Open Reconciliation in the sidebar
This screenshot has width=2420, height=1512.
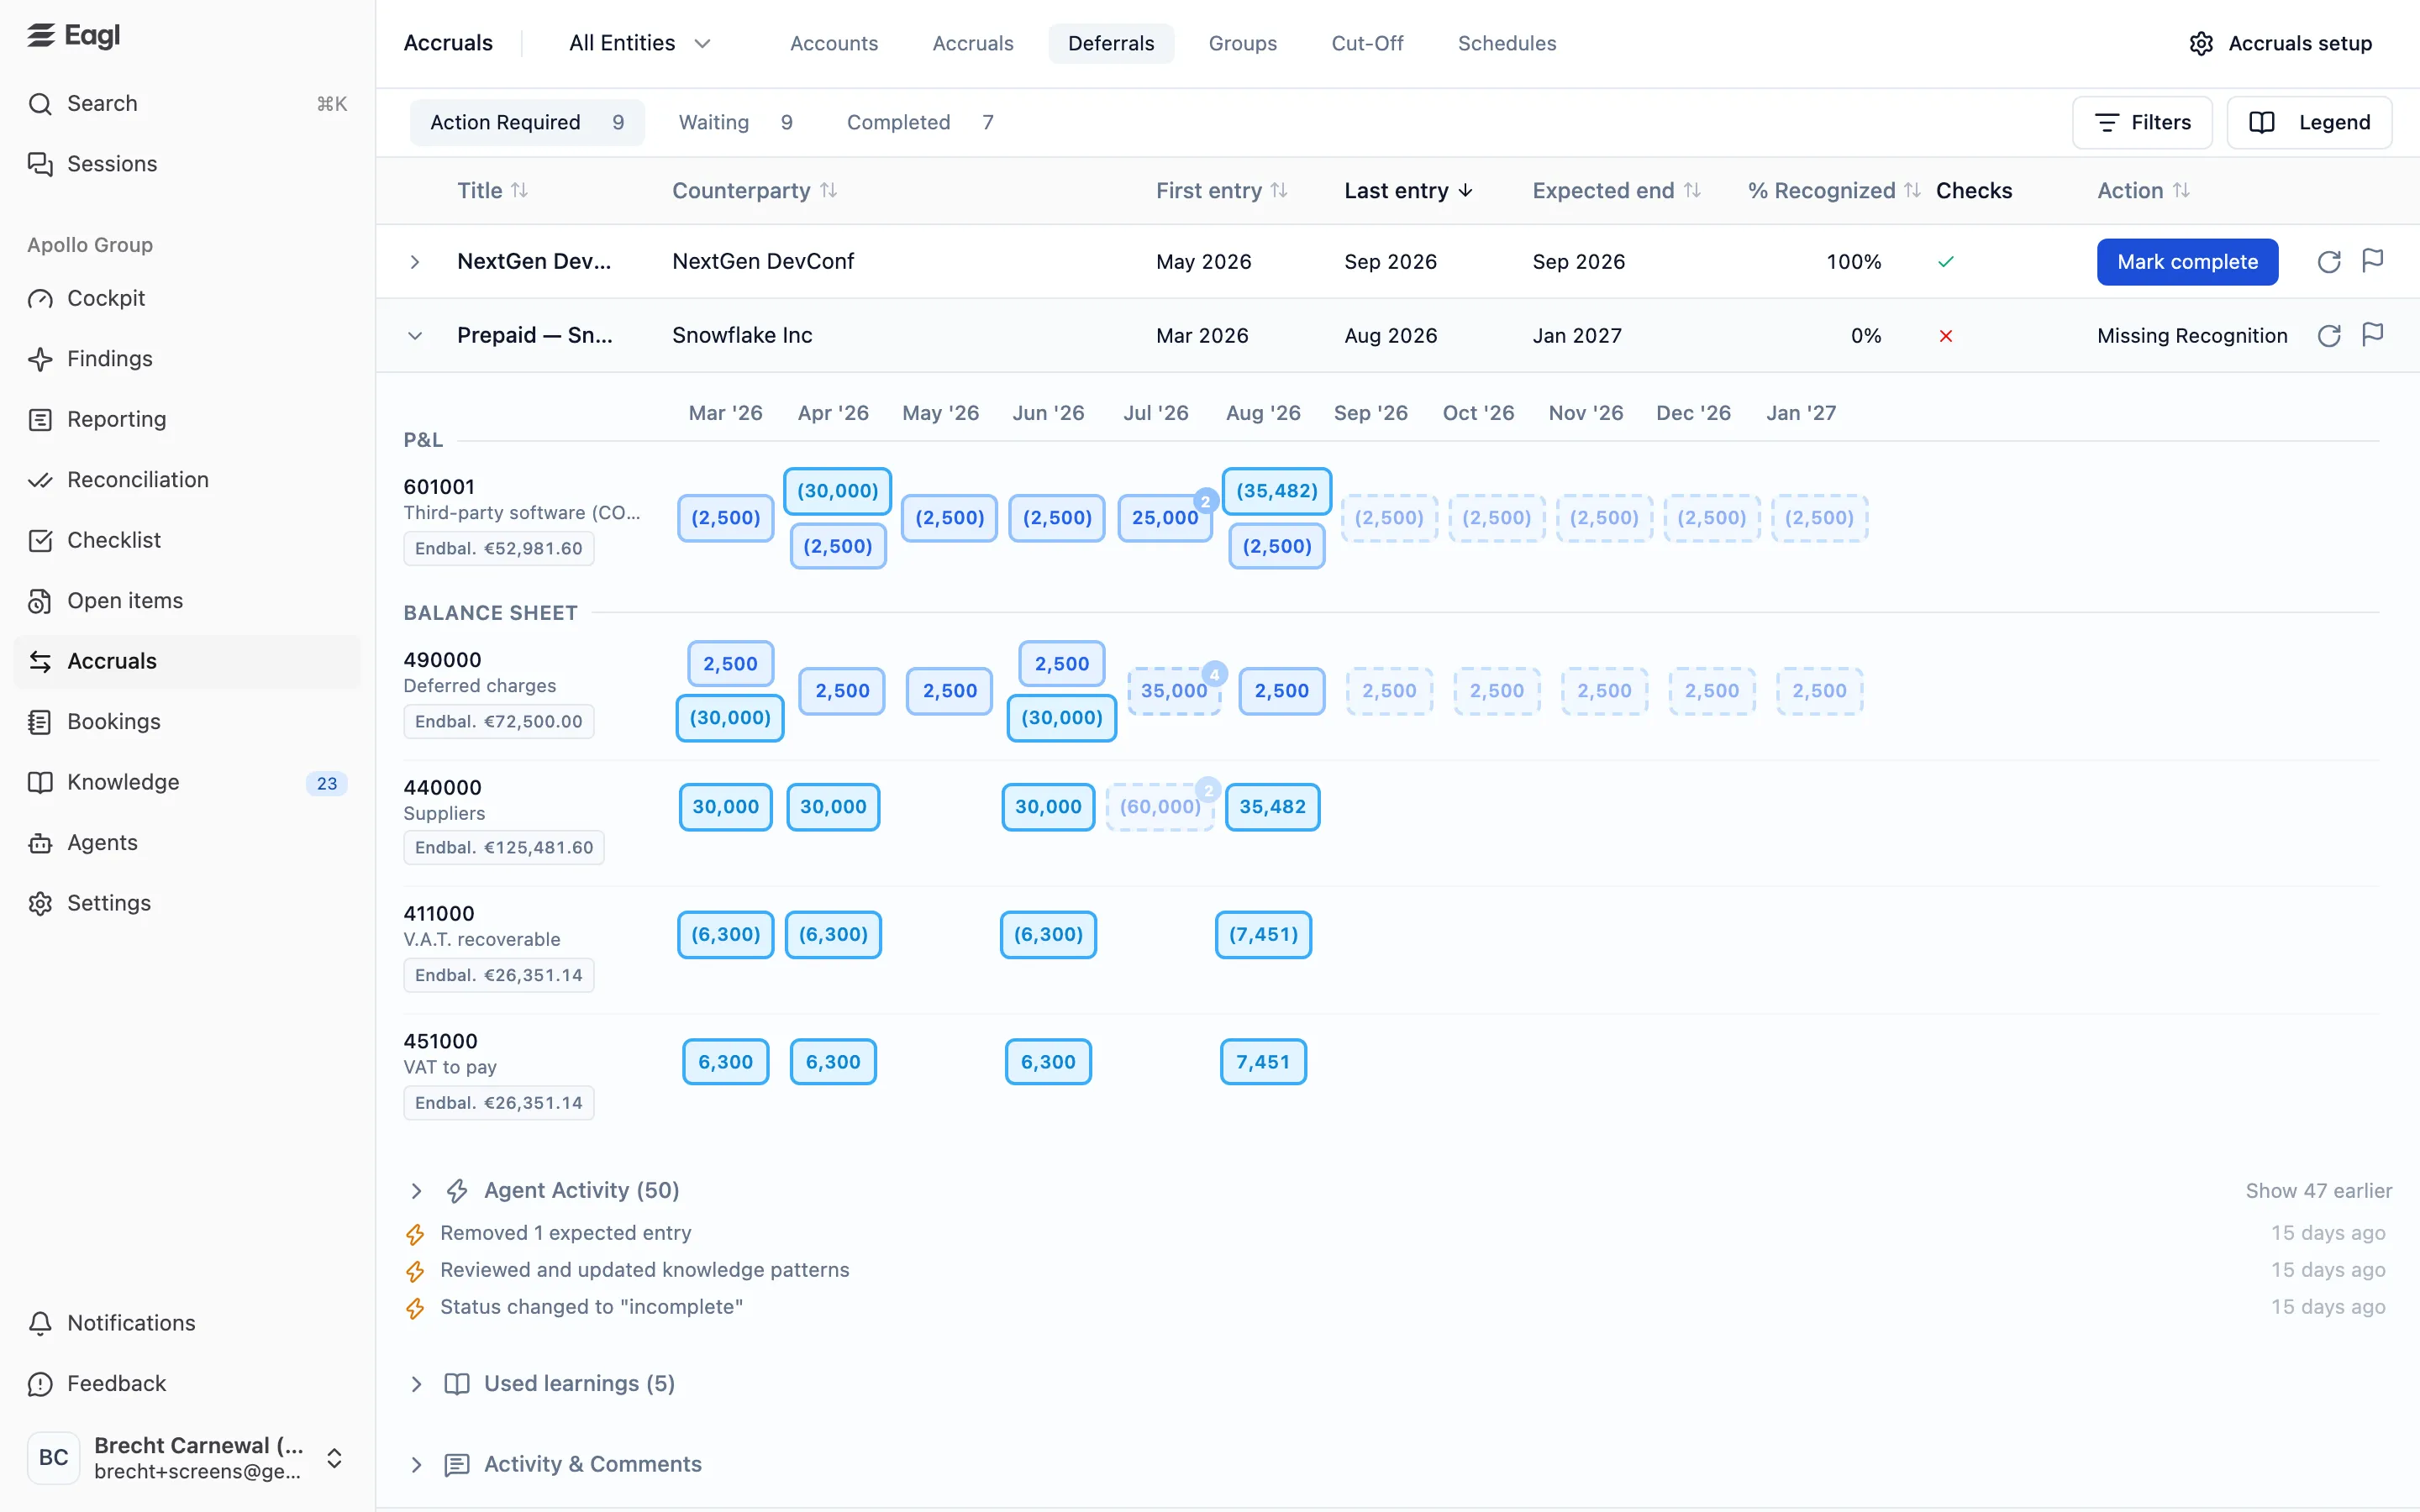[187, 480]
